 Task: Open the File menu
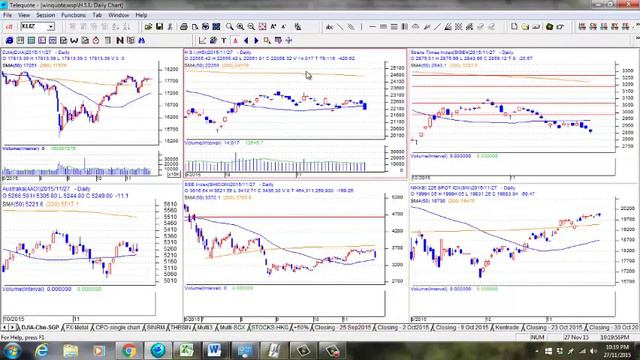[x=7, y=15]
